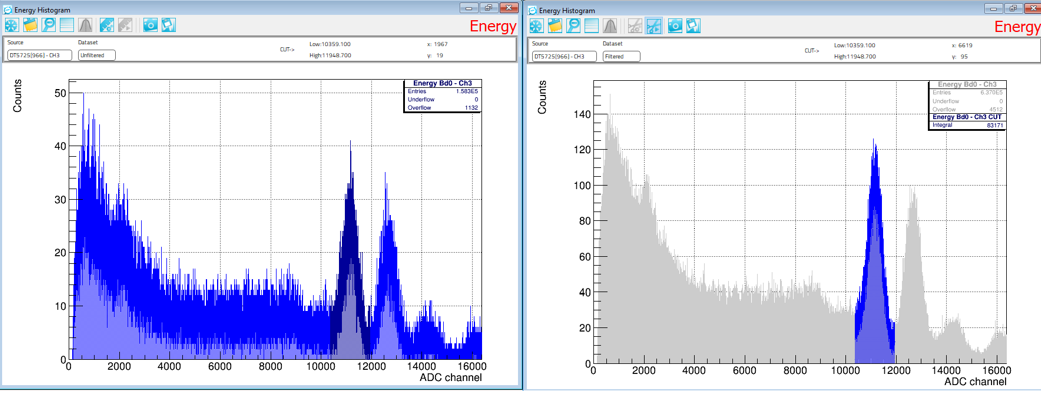Click the zoom-out magnifier in left window toolbar

point(48,25)
